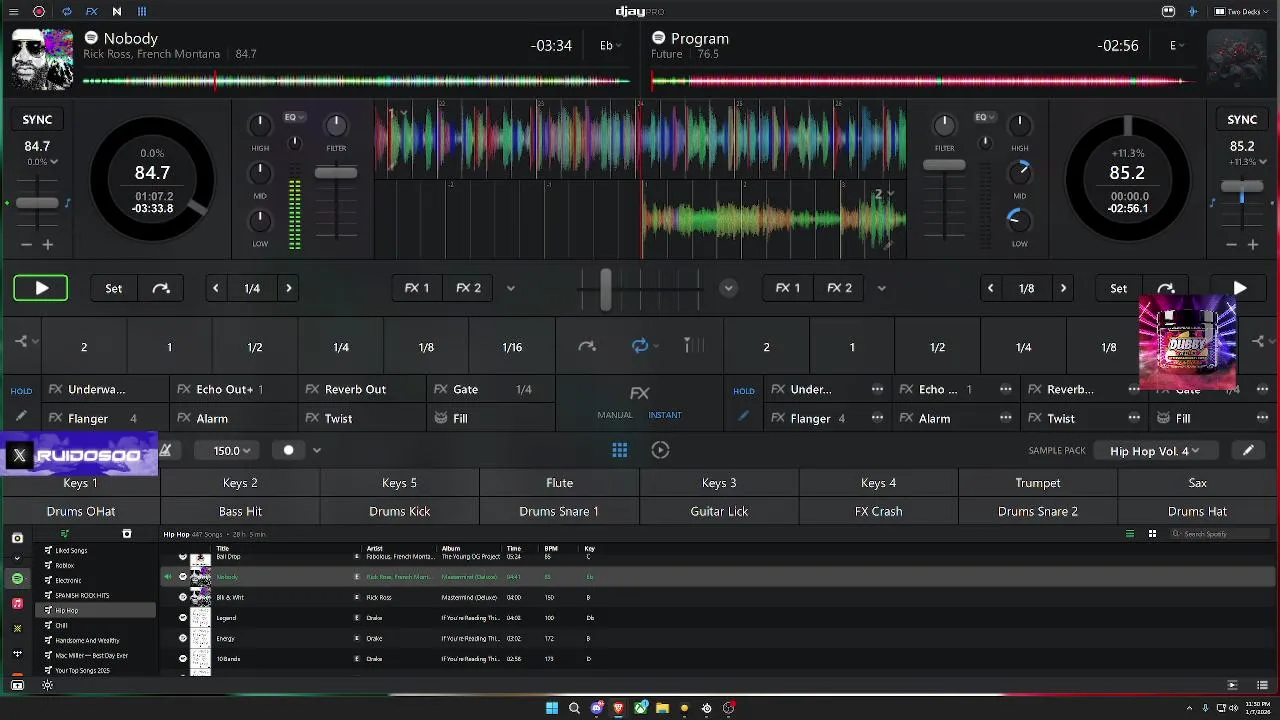Trigger left deck Echo Out+ effect pad

click(x=232, y=389)
